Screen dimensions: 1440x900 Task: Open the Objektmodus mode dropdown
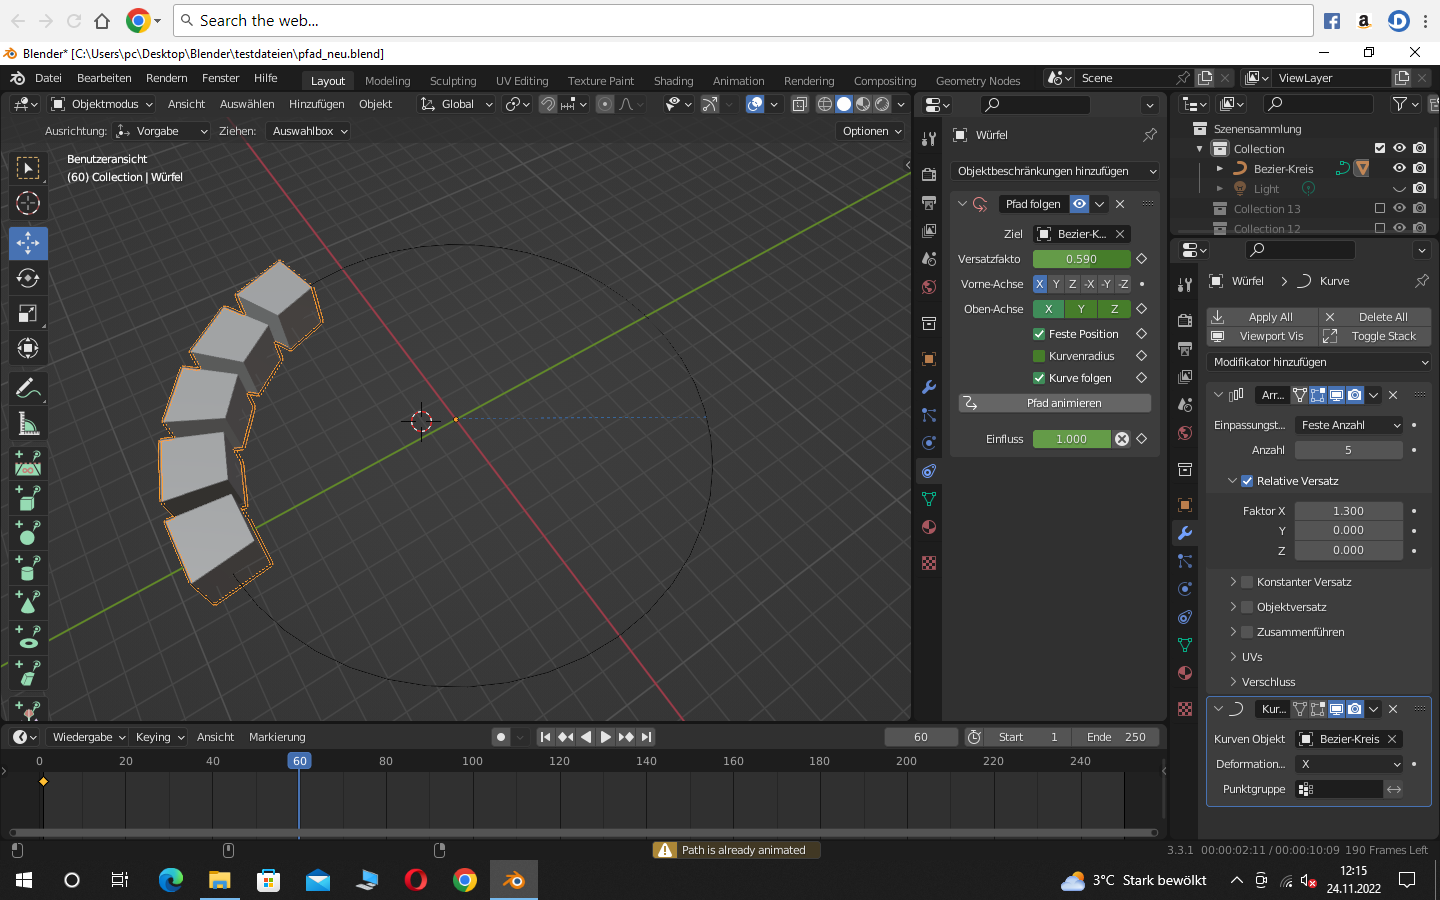coord(102,104)
